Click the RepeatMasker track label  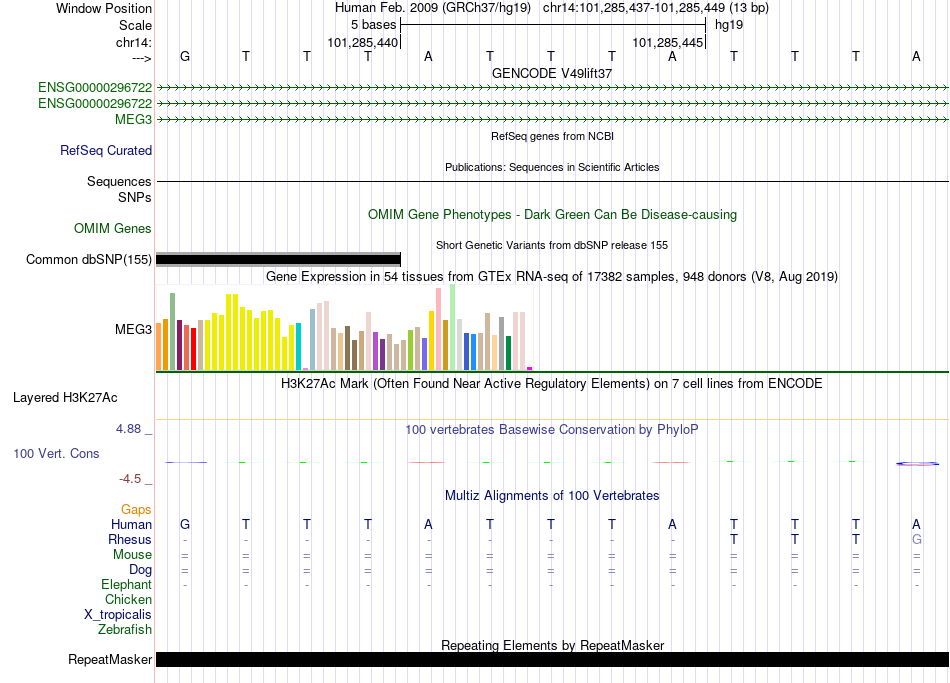tap(110, 659)
